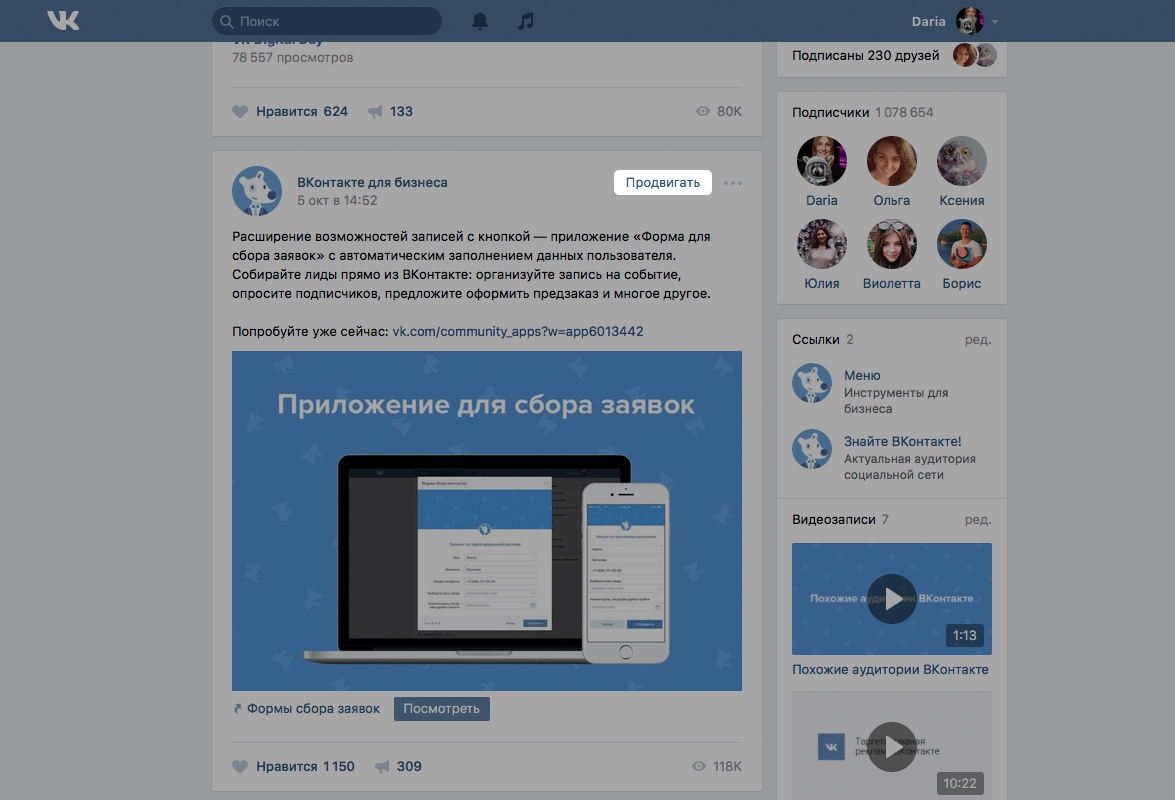
Task: Open the notifications bell
Action: pyautogui.click(x=480, y=21)
